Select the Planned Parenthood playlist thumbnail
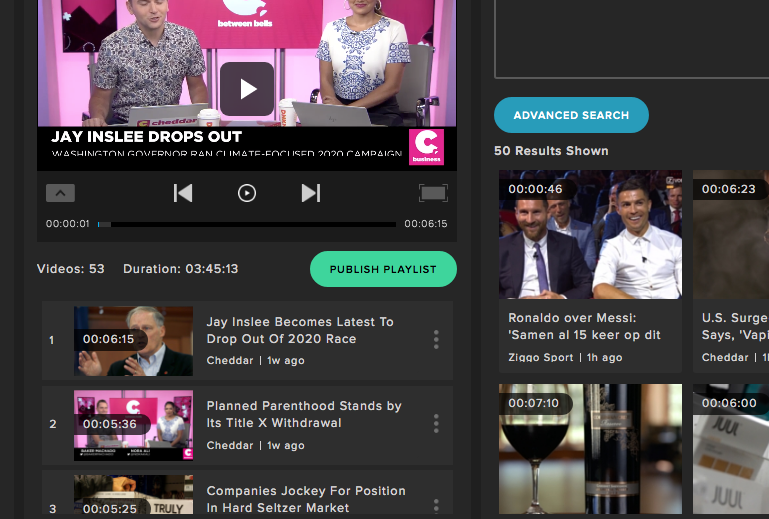 coord(133,425)
